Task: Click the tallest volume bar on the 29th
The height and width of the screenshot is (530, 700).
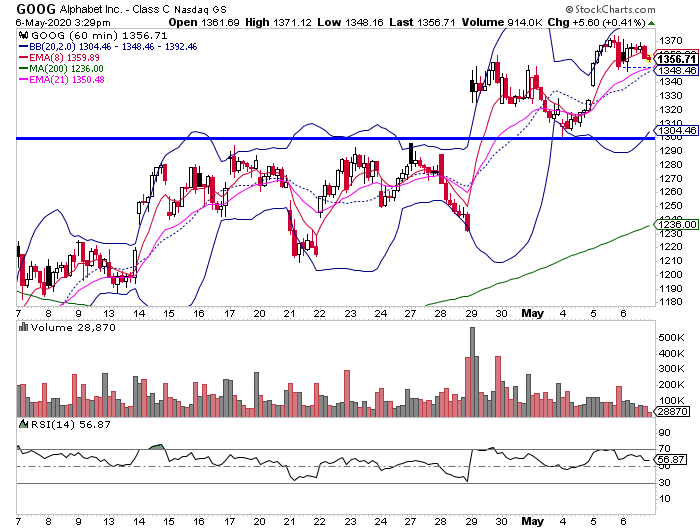Action: (x=472, y=372)
